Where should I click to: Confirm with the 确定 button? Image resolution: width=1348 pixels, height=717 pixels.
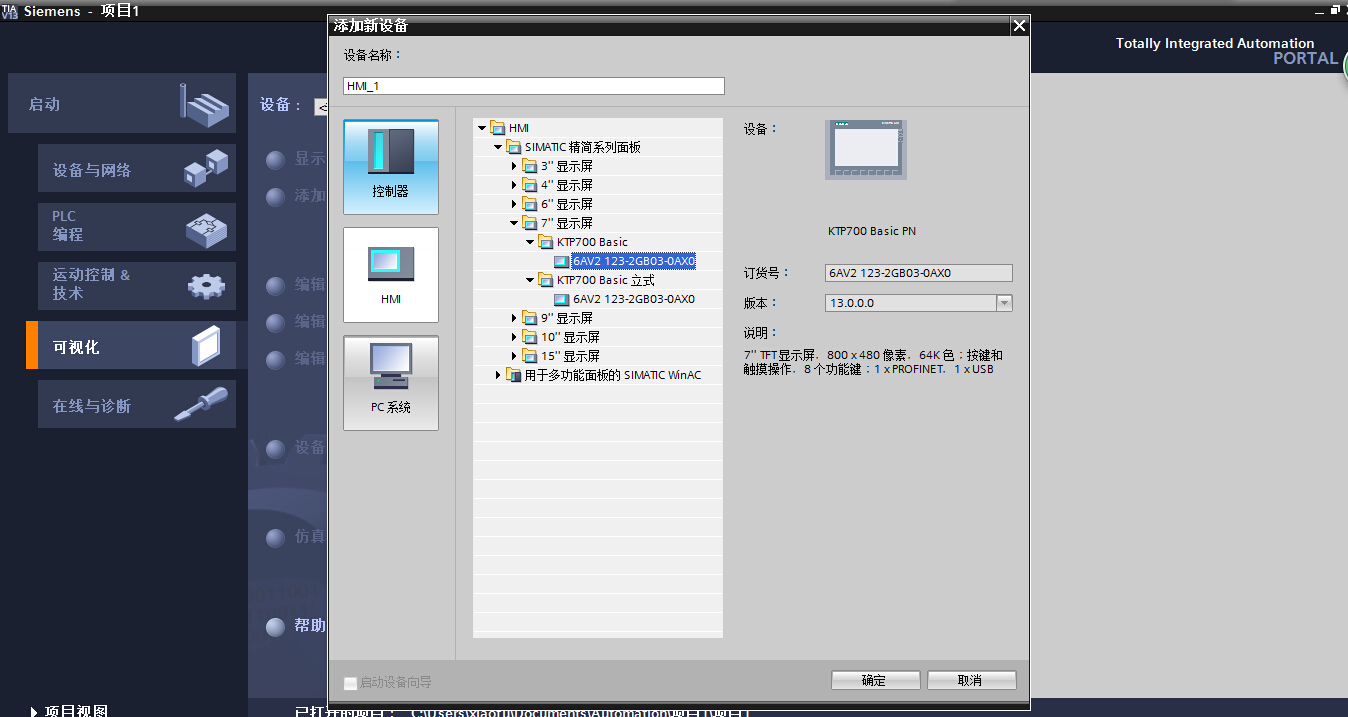click(x=875, y=680)
